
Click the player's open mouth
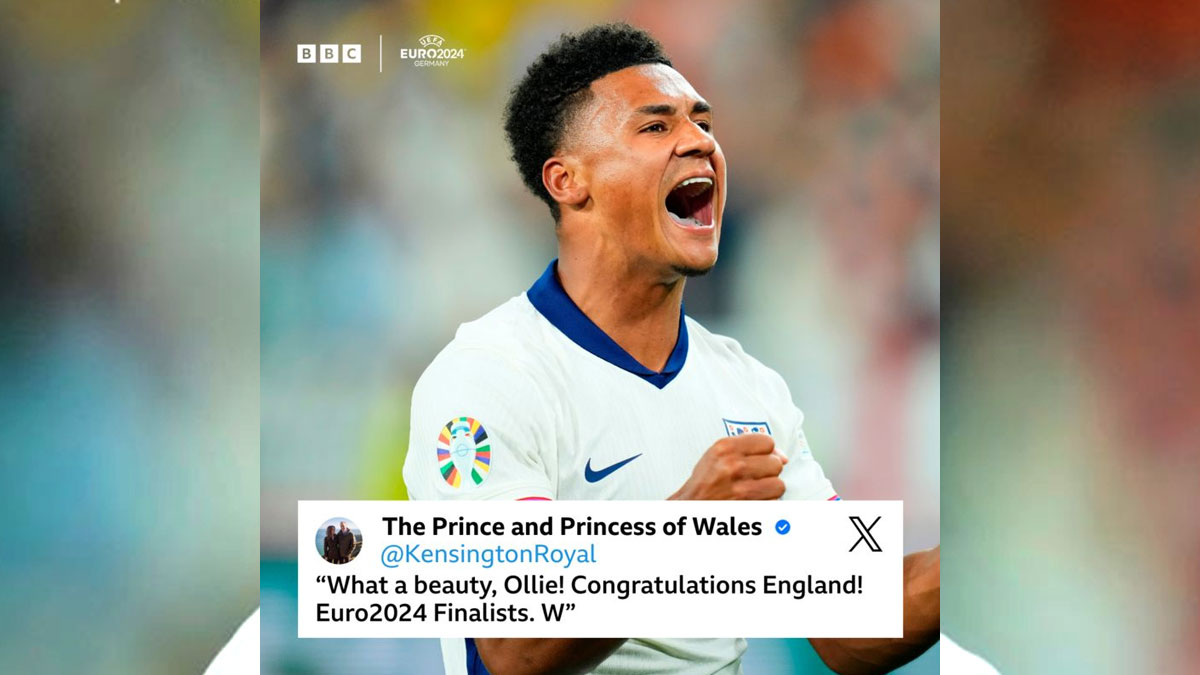691,203
